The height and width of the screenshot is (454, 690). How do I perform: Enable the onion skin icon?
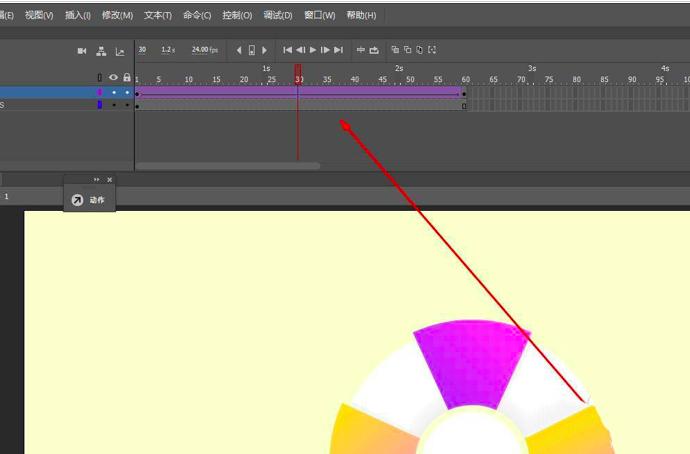pos(395,50)
